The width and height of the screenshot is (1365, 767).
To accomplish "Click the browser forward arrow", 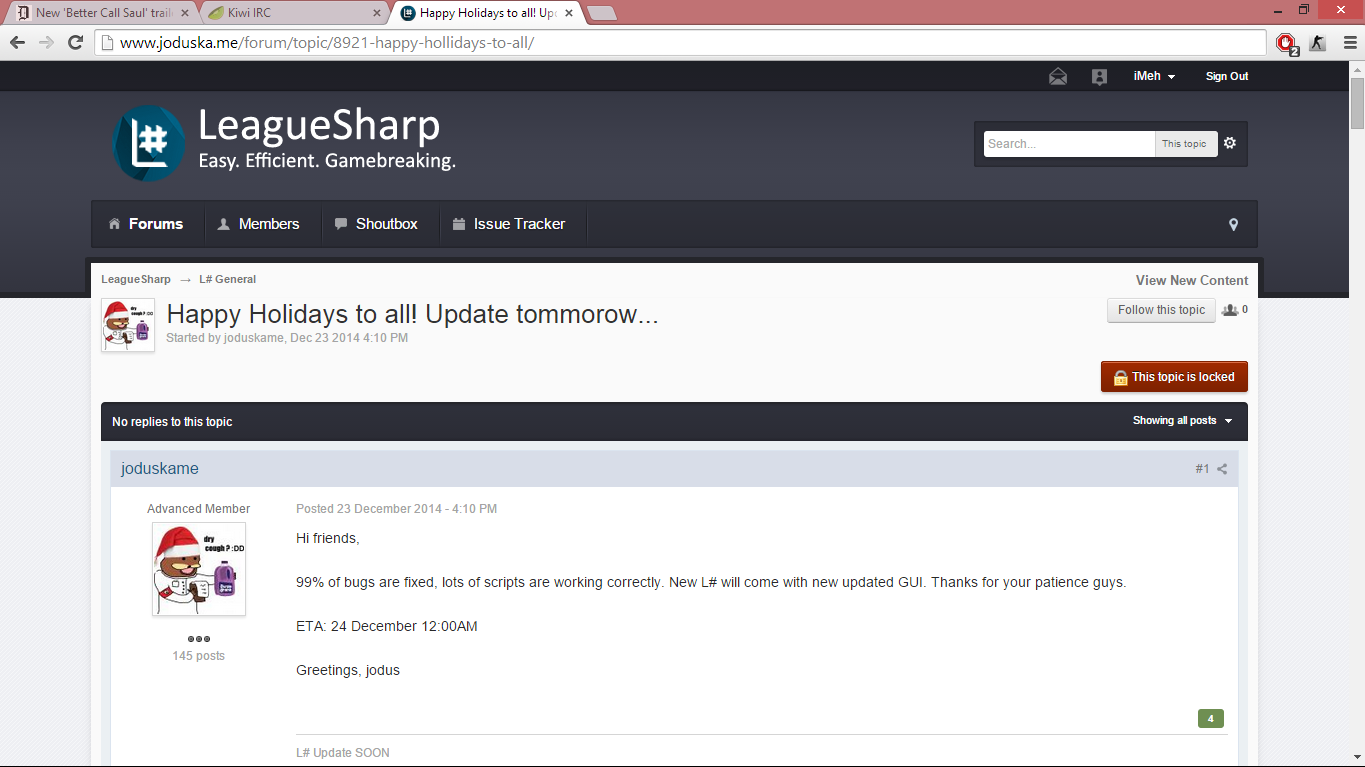I will point(46,42).
